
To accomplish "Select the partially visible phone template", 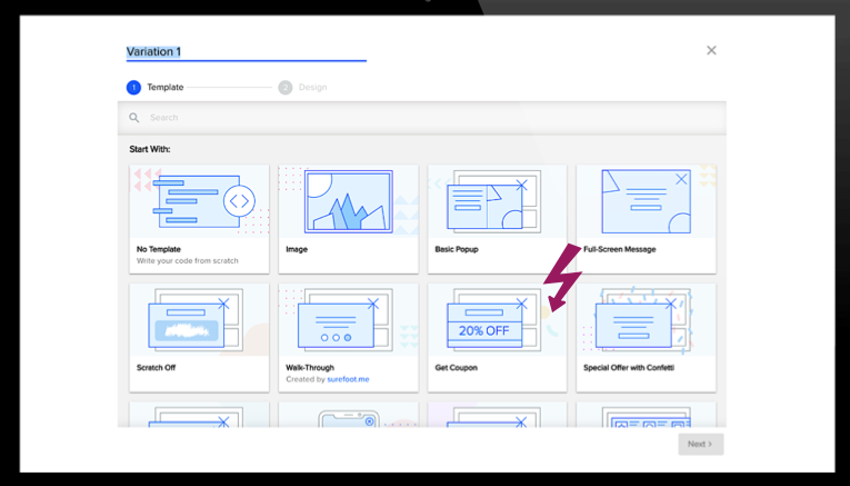I will click(348, 416).
